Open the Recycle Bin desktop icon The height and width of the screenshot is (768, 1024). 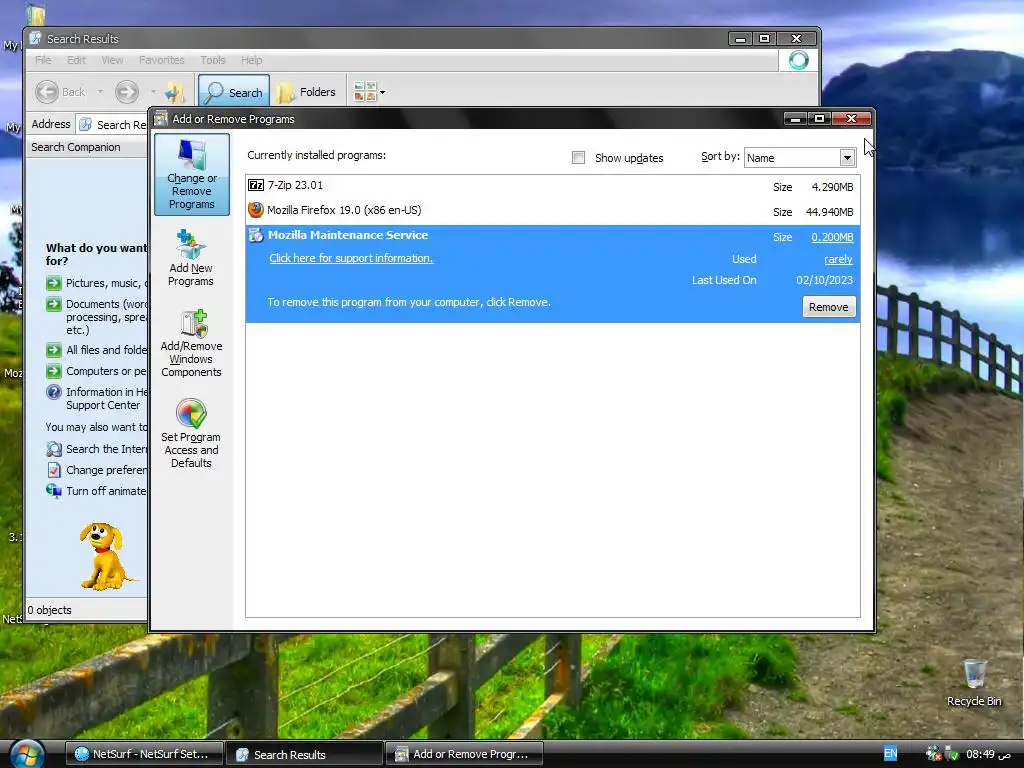click(x=974, y=682)
